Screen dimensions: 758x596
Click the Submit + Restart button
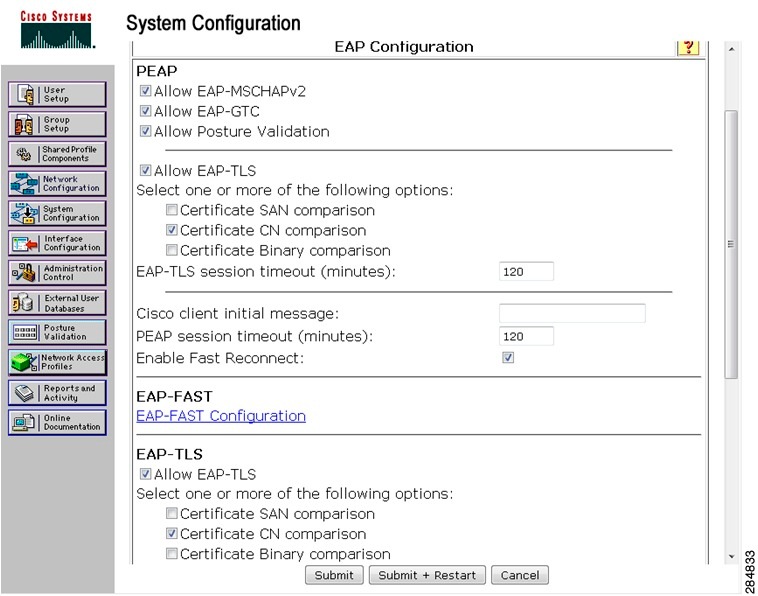pos(427,575)
